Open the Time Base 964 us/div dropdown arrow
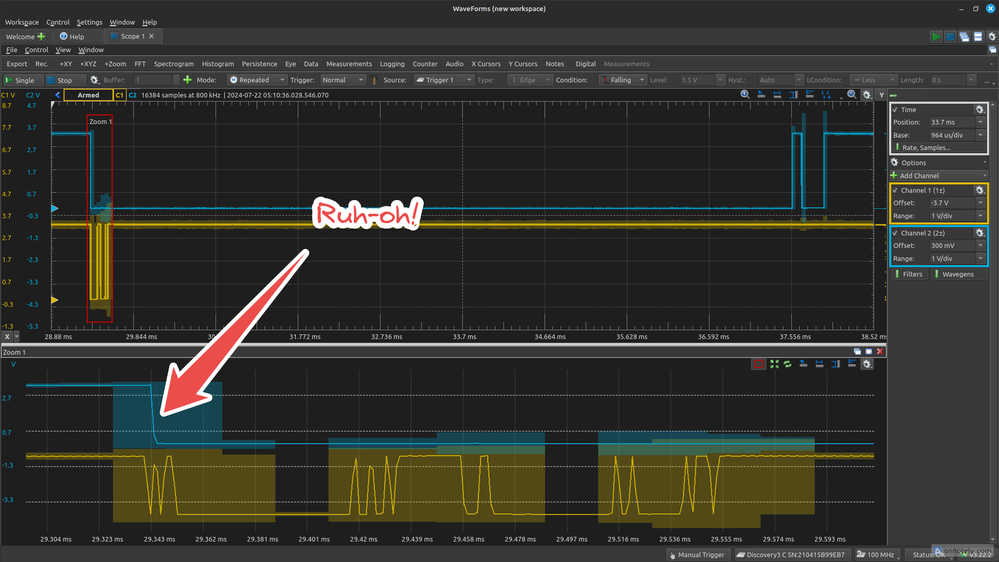This screenshot has width=999, height=562. [x=981, y=135]
